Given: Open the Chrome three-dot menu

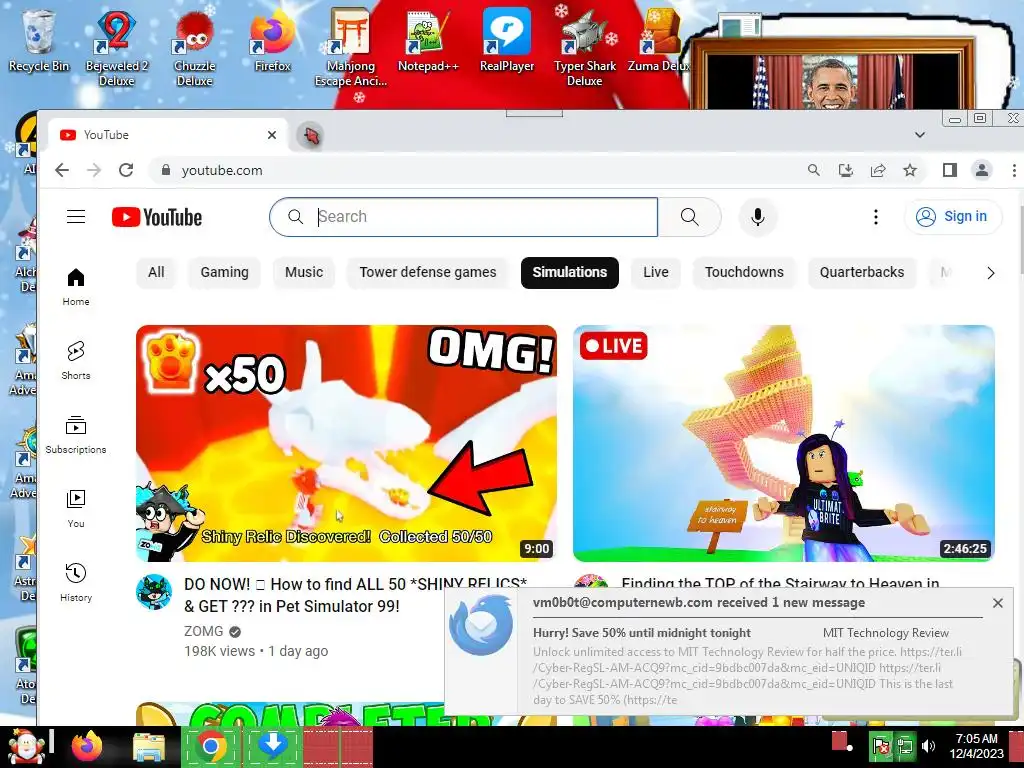Looking at the screenshot, I should (x=1014, y=170).
